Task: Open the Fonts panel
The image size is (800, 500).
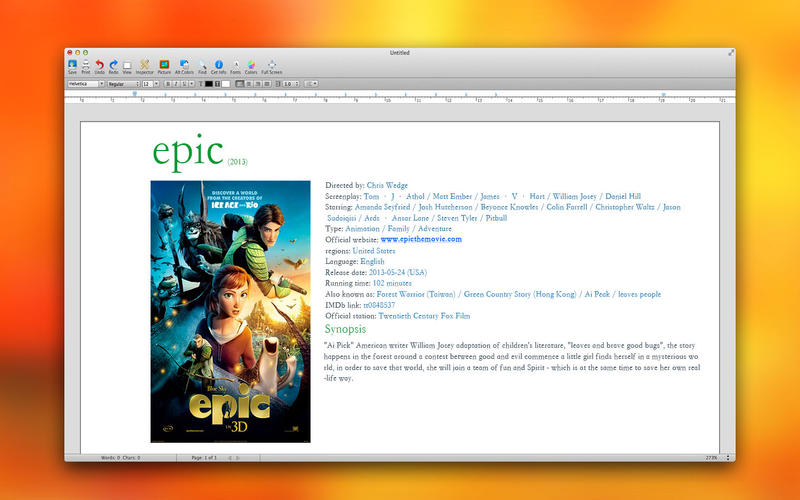Action: tap(235, 66)
